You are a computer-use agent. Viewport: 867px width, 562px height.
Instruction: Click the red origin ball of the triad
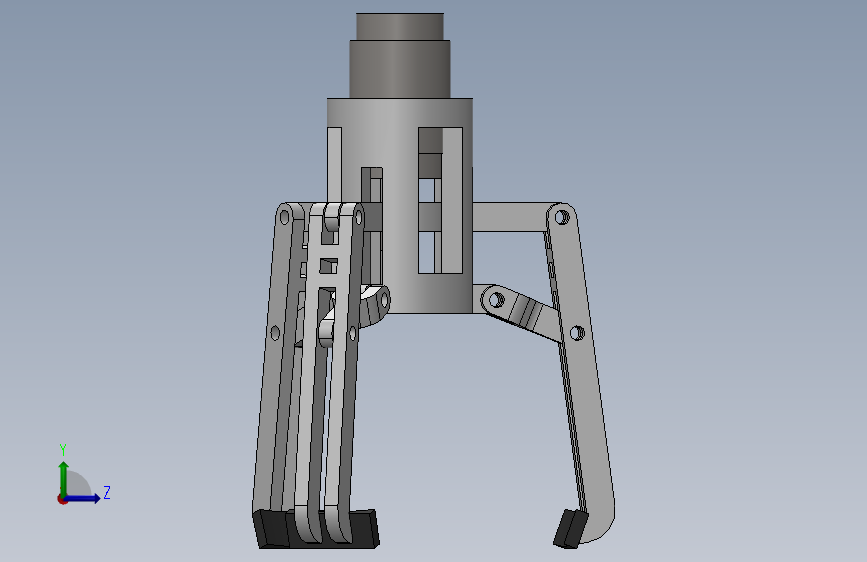pyautogui.click(x=62, y=499)
